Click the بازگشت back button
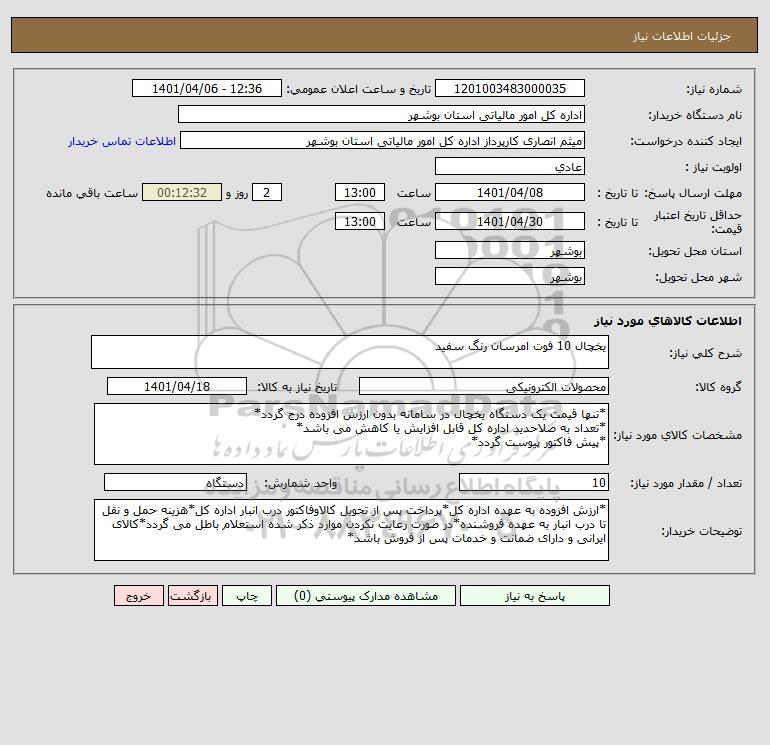The height and width of the screenshot is (745, 770). pos(192,596)
